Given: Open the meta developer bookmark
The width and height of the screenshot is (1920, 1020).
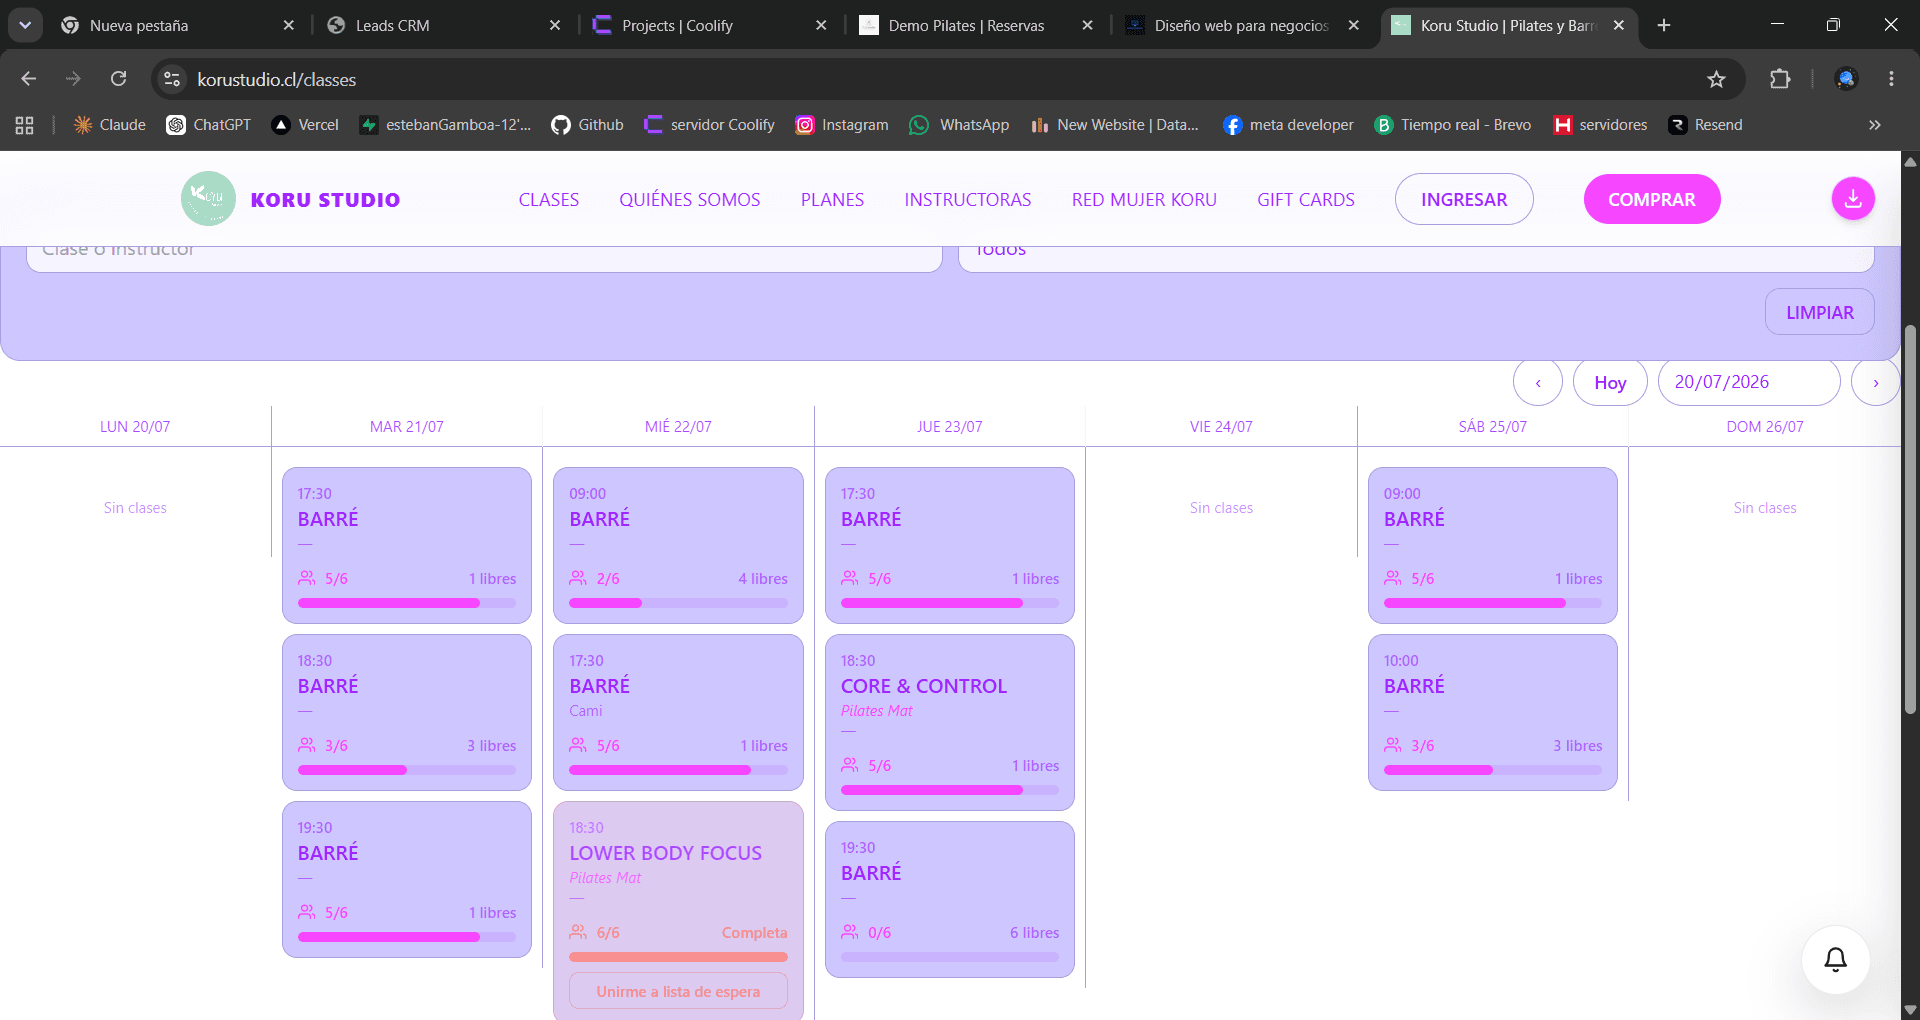Looking at the screenshot, I should coord(1289,125).
